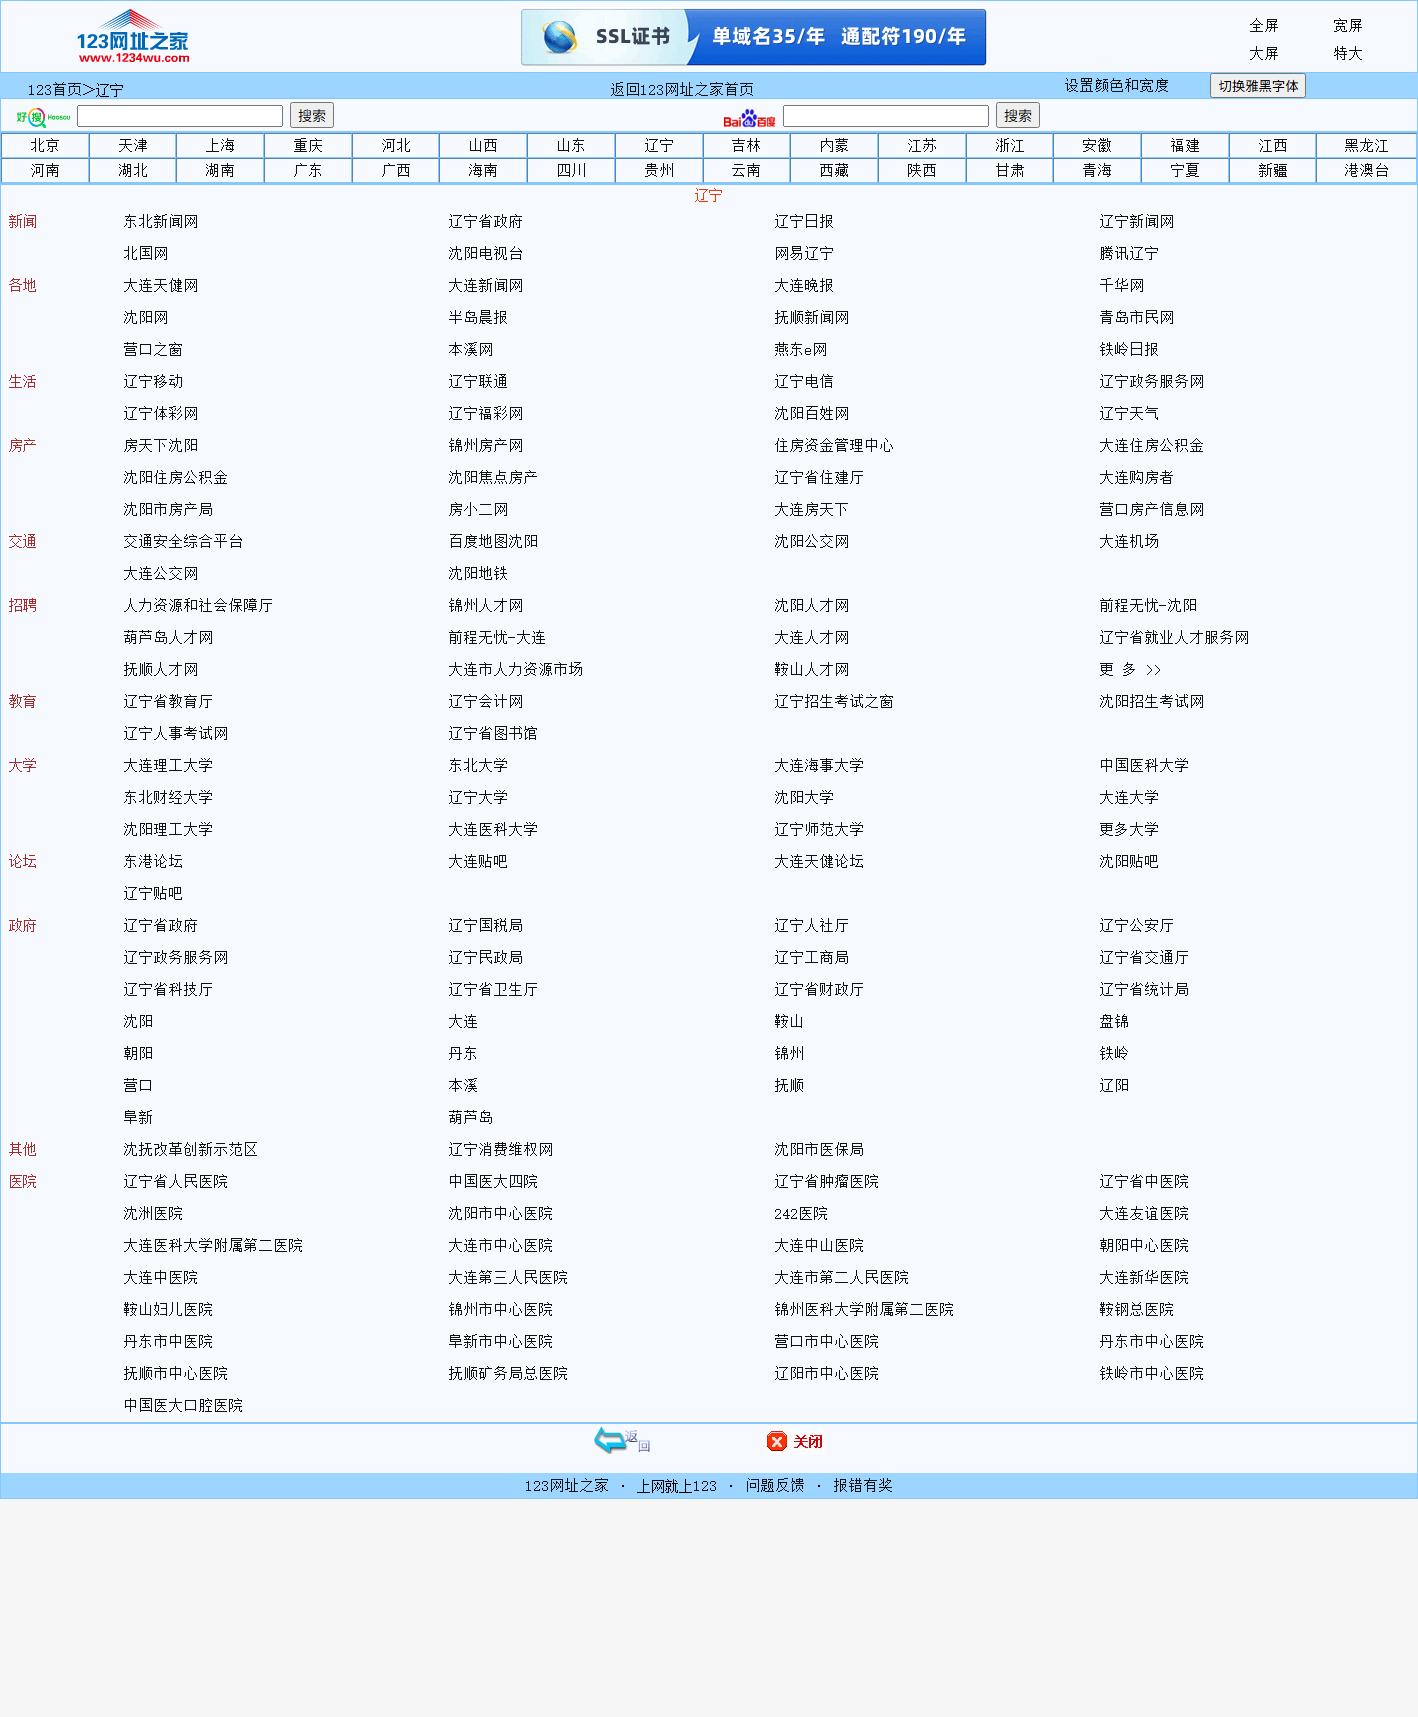The image size is (1418, 1717).
Task: Expand the 更多大学 university list
Action: coord(1129,829)
